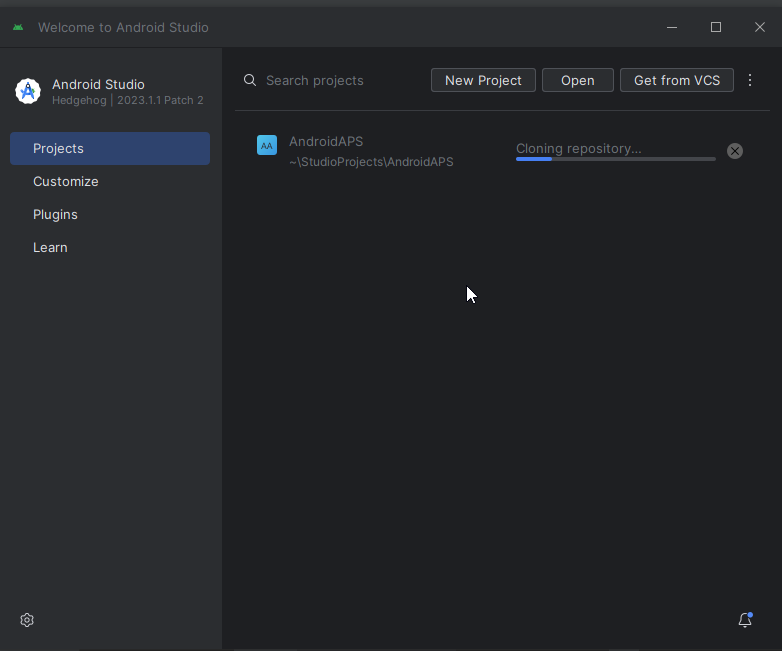Click the search magnifier icon
This screenshot has width=782, height=651.
(x=250, y=80)
